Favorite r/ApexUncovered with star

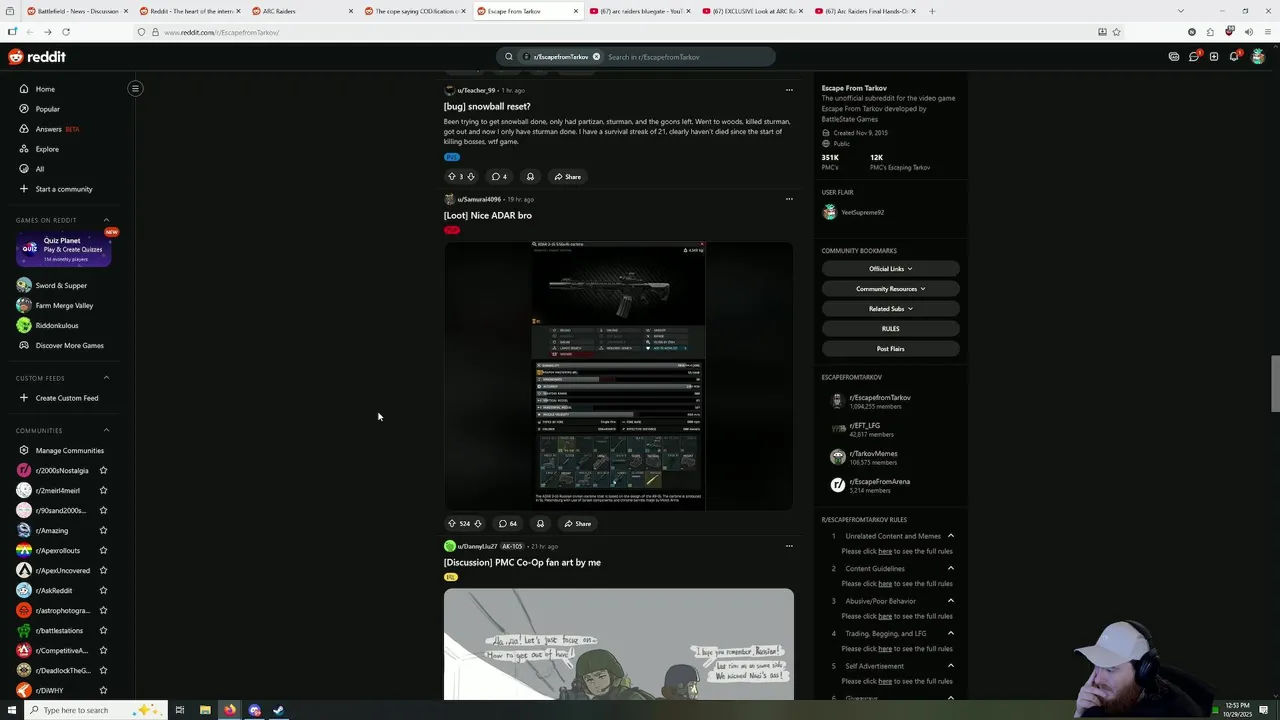(x=103, y=570)
